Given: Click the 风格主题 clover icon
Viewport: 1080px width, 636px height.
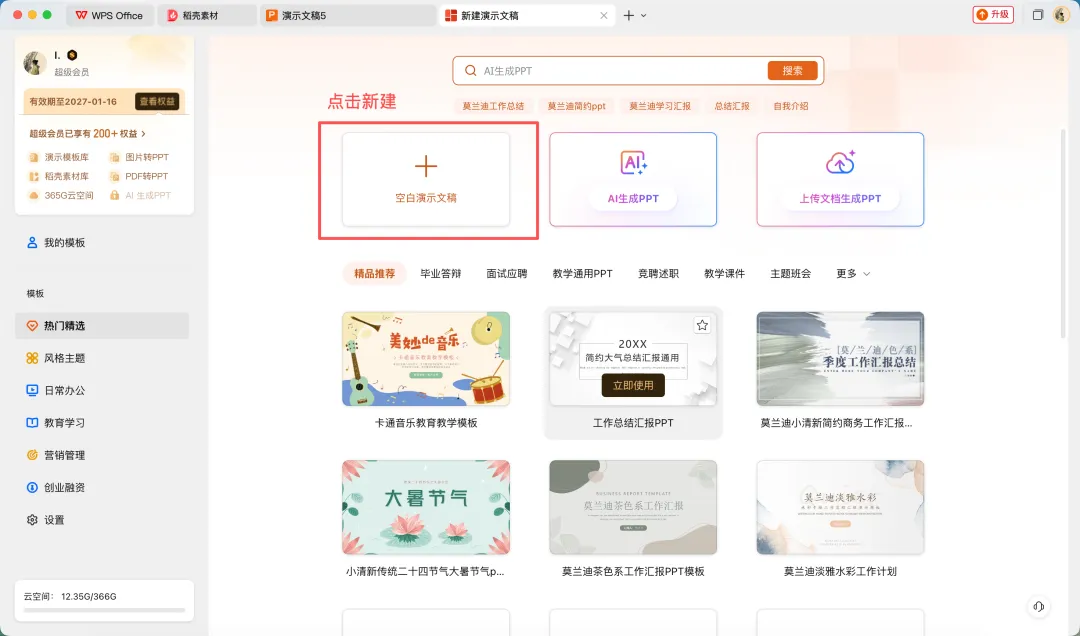Looking at the screenshot, I should (x=32, y=358).
